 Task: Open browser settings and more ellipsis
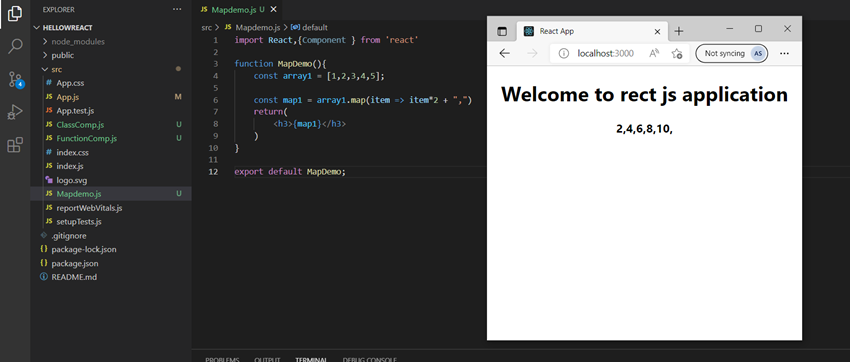(784, 53)
